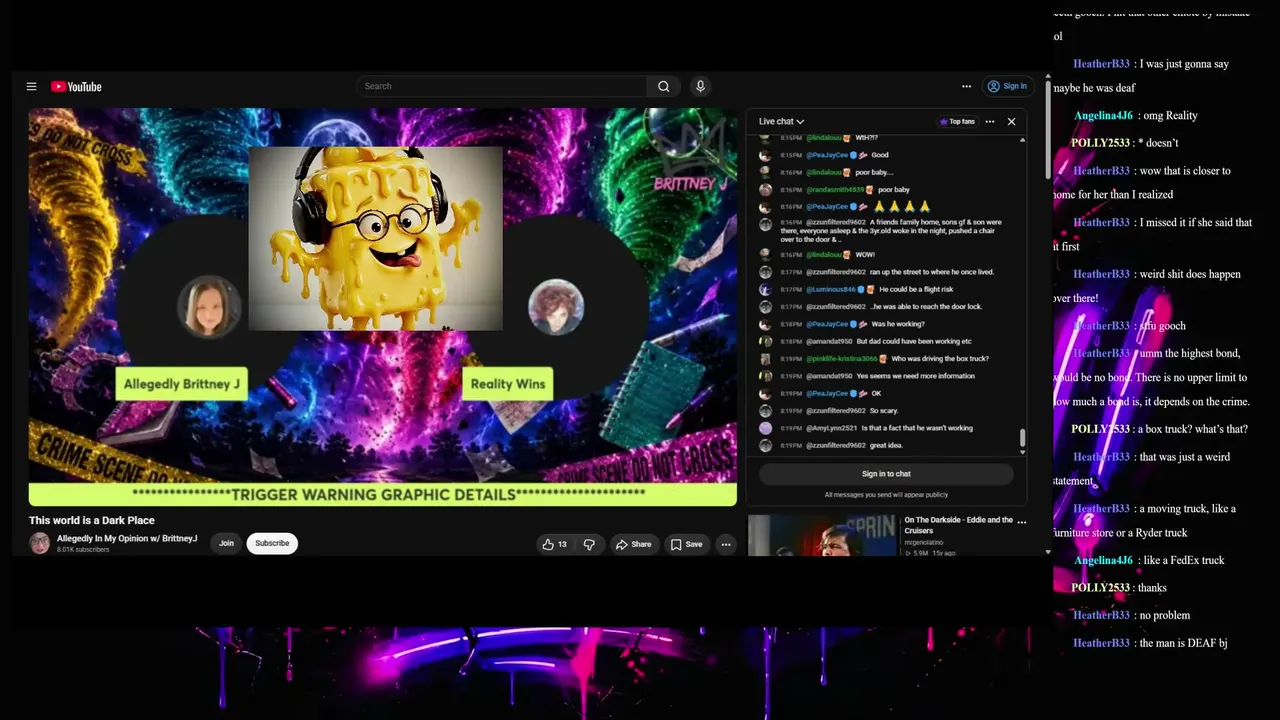The width and height of the screenshot is (1280, 720).
Task: Open the Top fans leaderboard
Action: pyautogui.click(x=957, y=122)
